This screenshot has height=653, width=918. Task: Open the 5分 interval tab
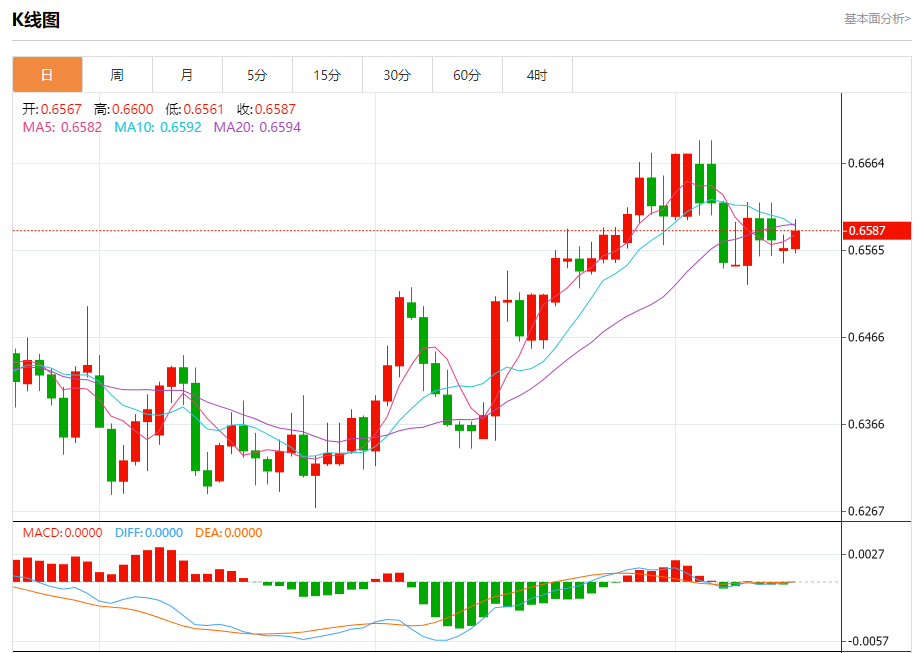[257, 75]
